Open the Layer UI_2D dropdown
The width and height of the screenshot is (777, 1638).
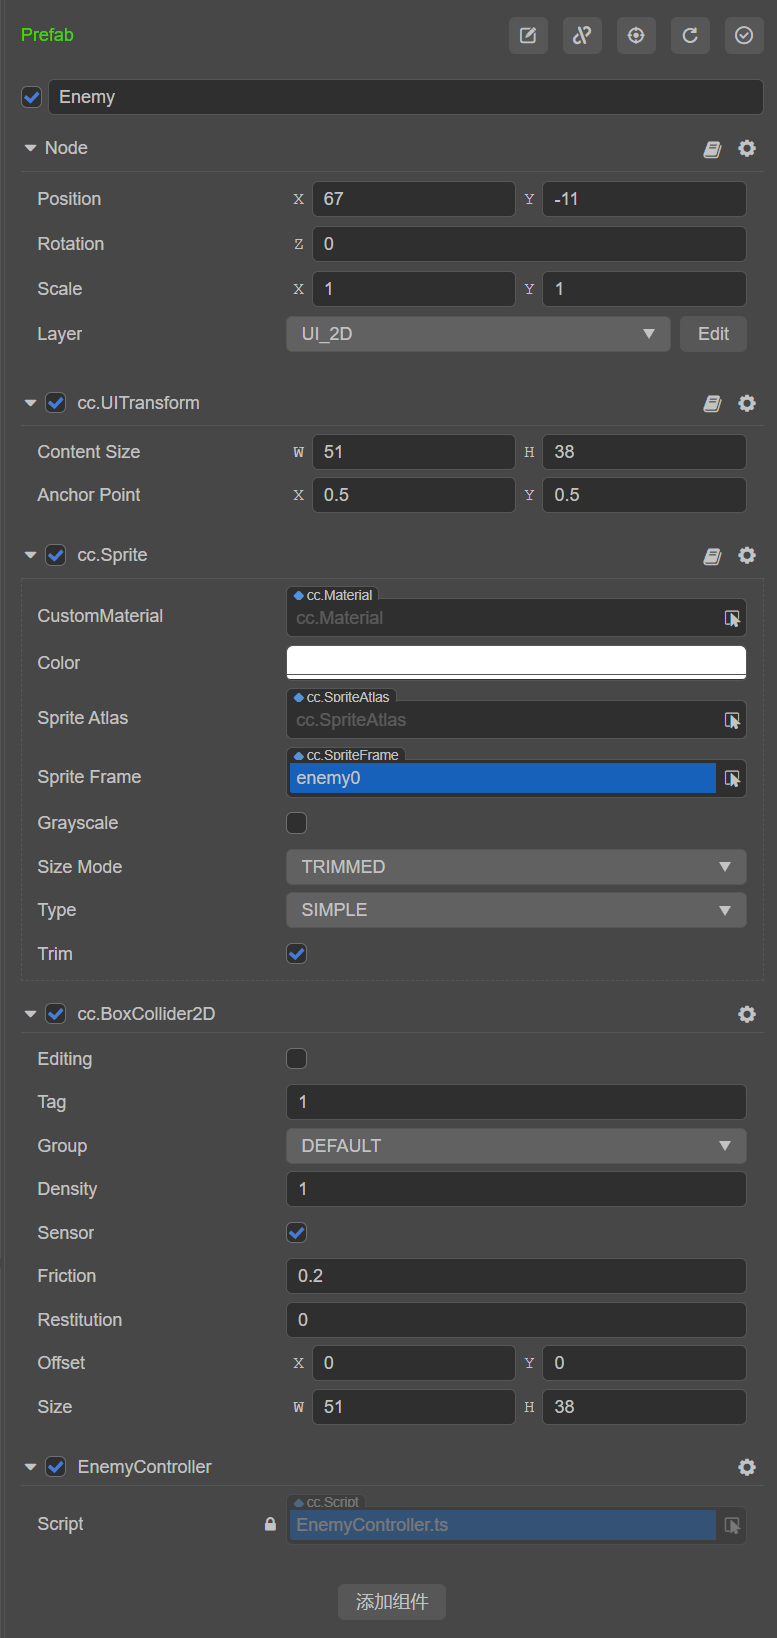478,334
